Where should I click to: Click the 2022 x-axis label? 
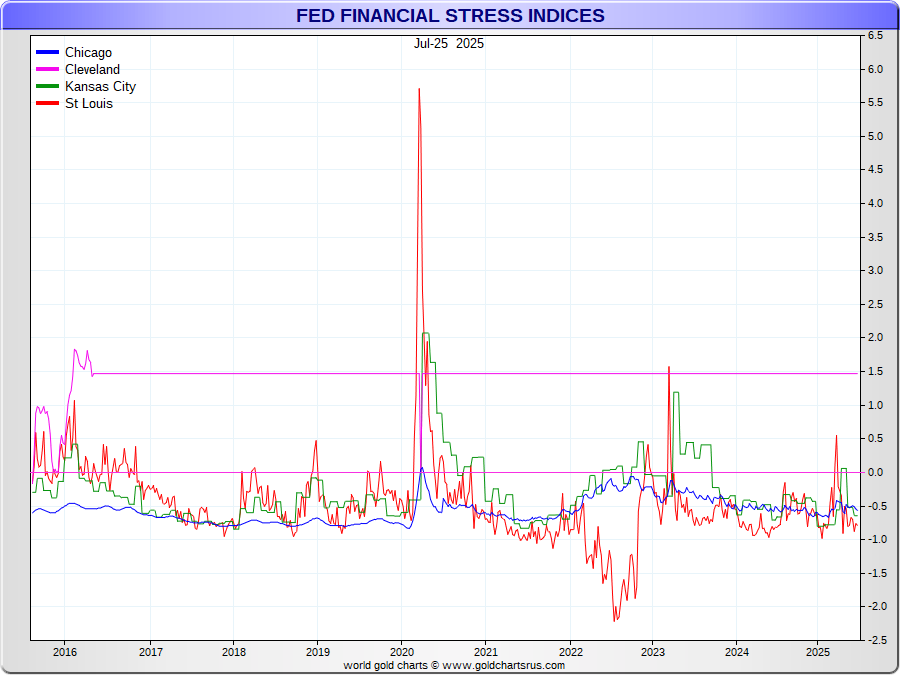click(x=569, y=652)
